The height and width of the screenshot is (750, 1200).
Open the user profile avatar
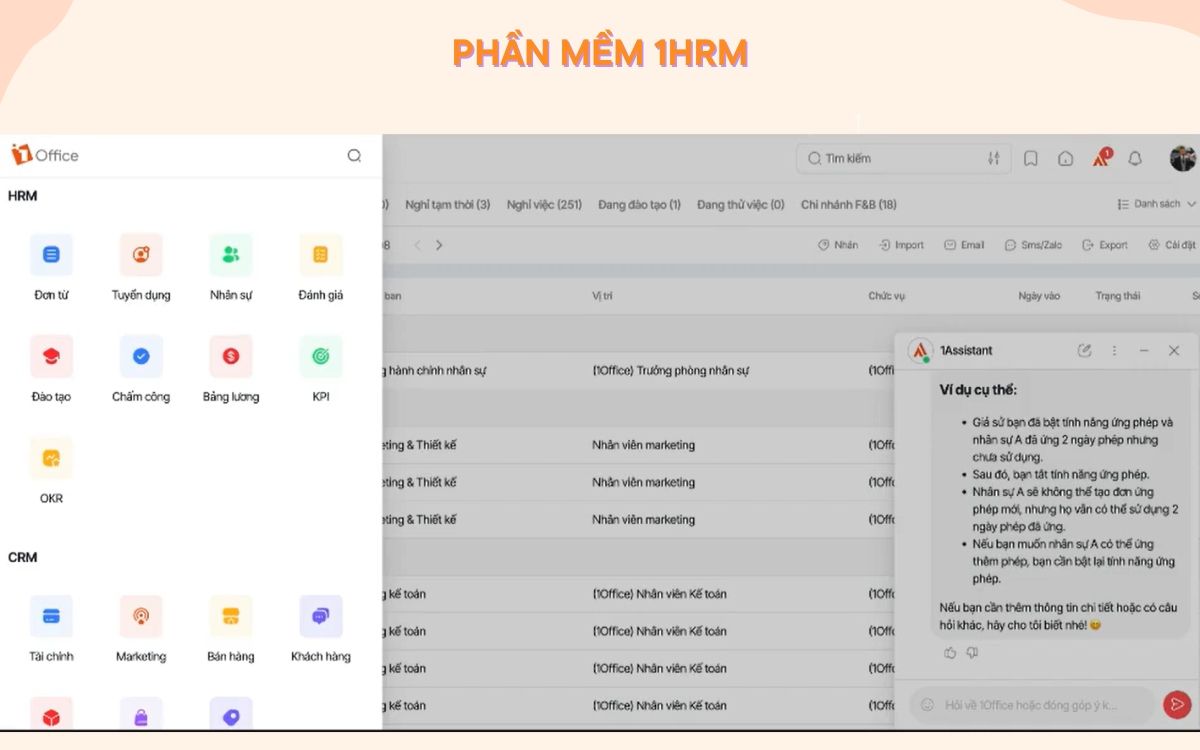pos(1183,158)
